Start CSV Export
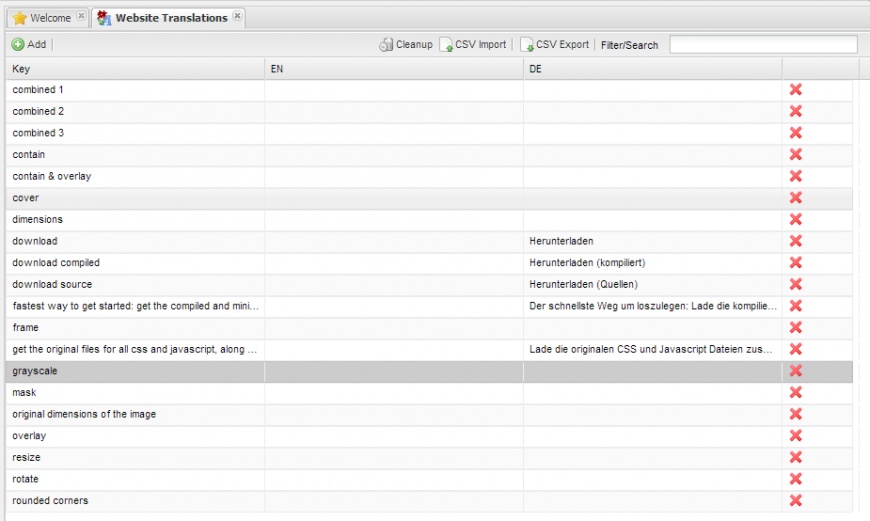Screen dimensions: 870x521 [554, 45]
